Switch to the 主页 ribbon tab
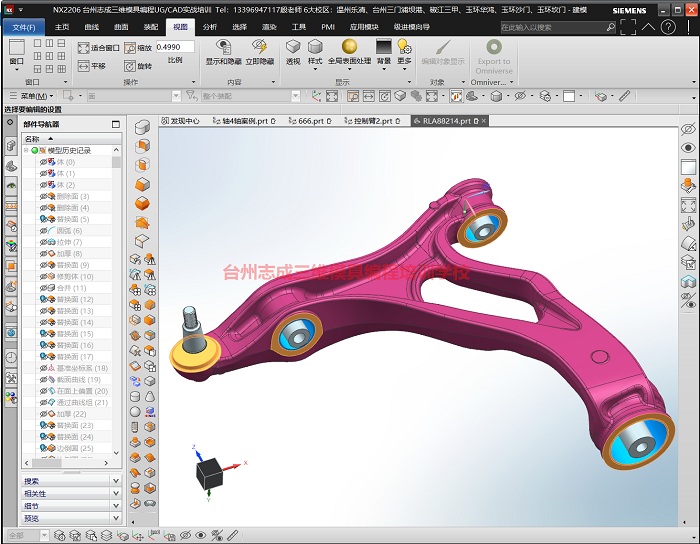This screenshot has height=544, width=700. [x=62, y=27]
